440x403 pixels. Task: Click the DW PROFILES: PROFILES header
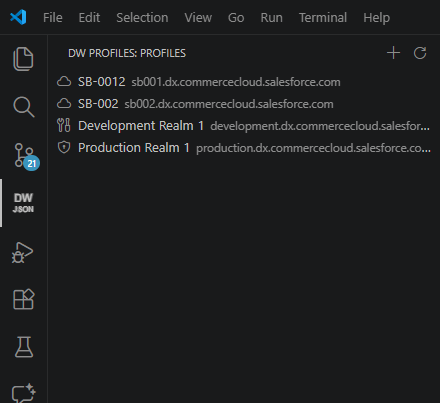(127, 53)
